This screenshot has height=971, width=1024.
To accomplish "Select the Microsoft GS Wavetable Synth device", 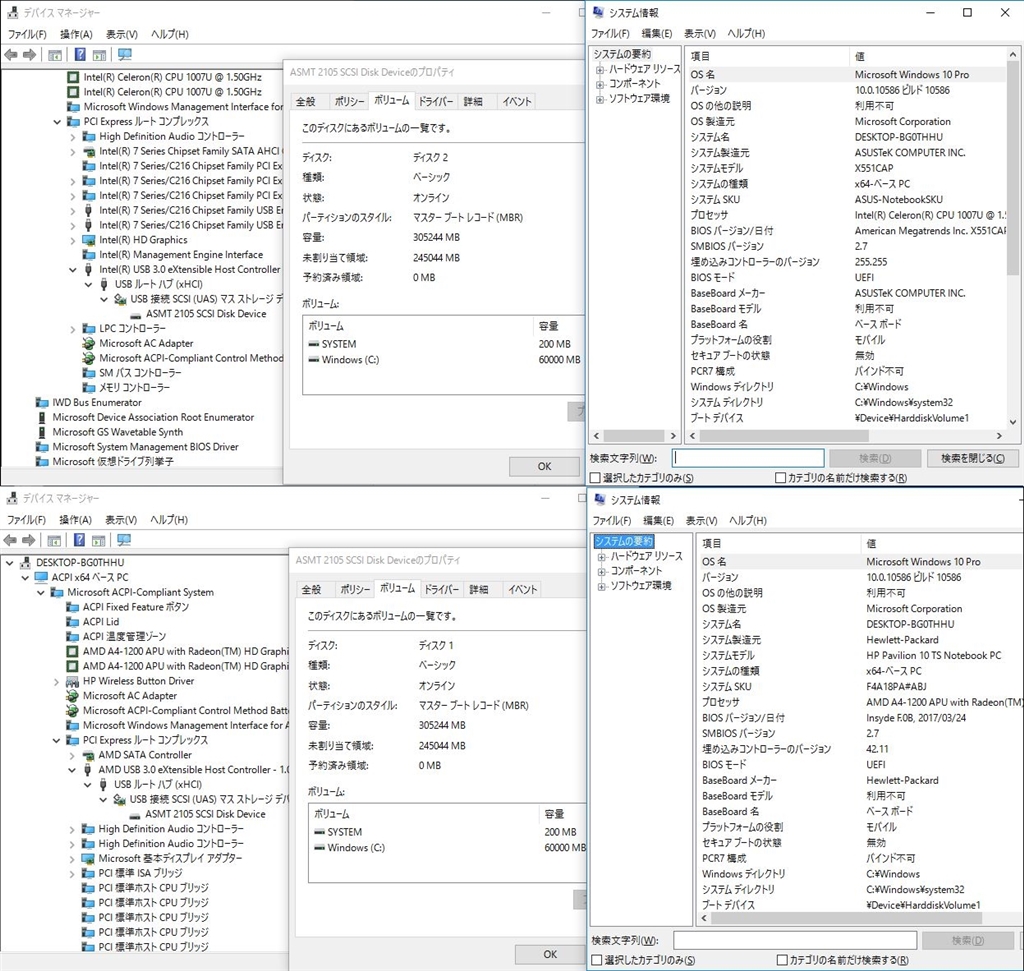I will coord(117,432).
